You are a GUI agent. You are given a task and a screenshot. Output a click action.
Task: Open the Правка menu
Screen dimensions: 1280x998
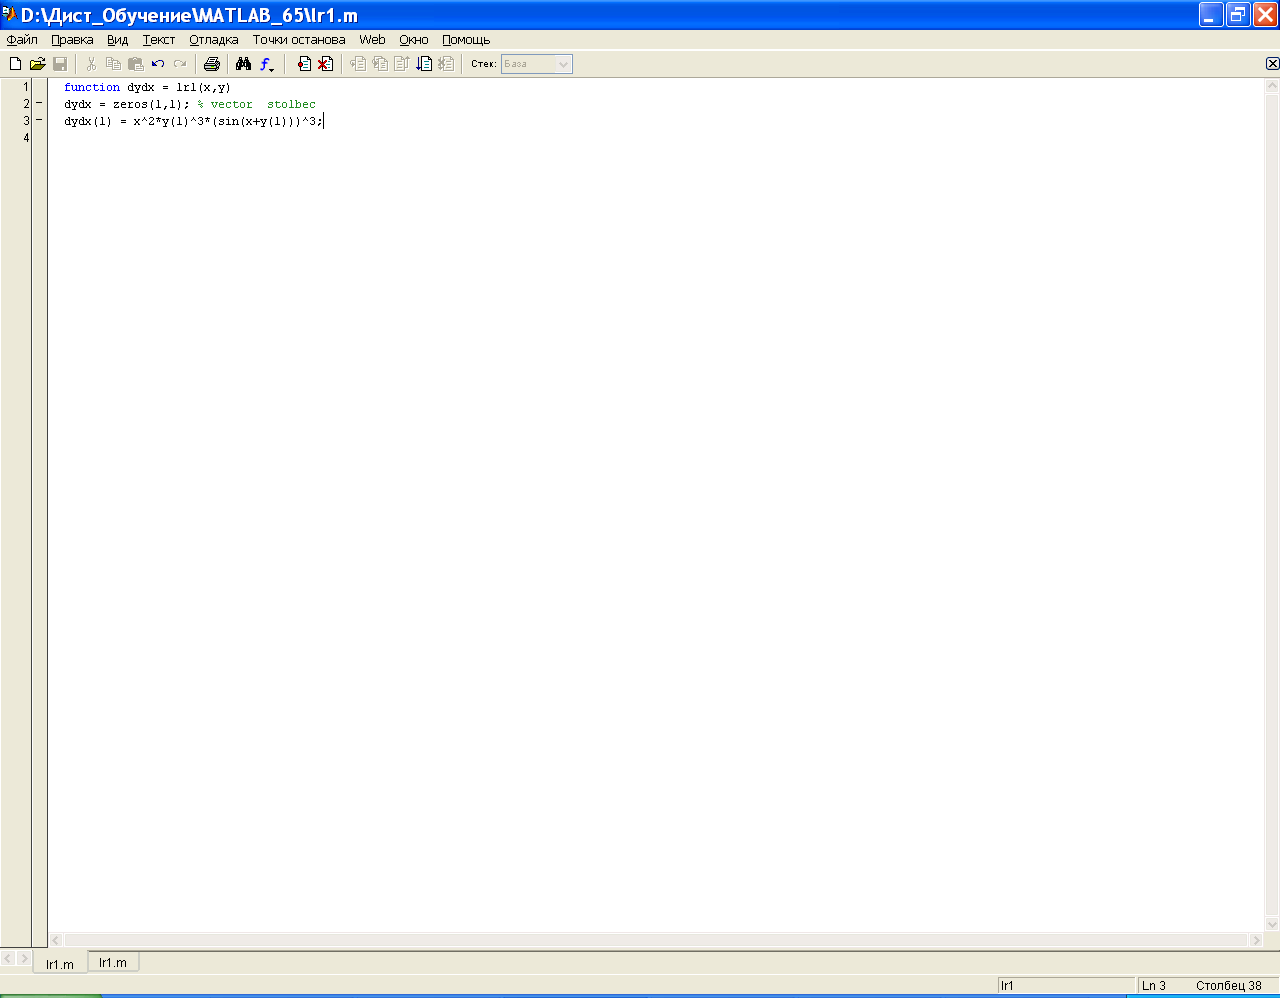pos(72,40)
